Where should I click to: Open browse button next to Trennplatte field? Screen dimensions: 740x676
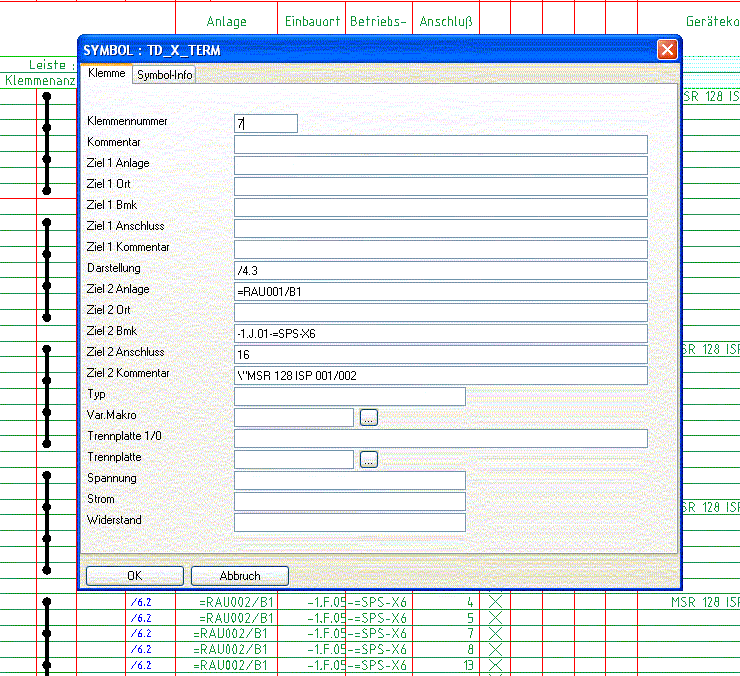pos(369,459)
